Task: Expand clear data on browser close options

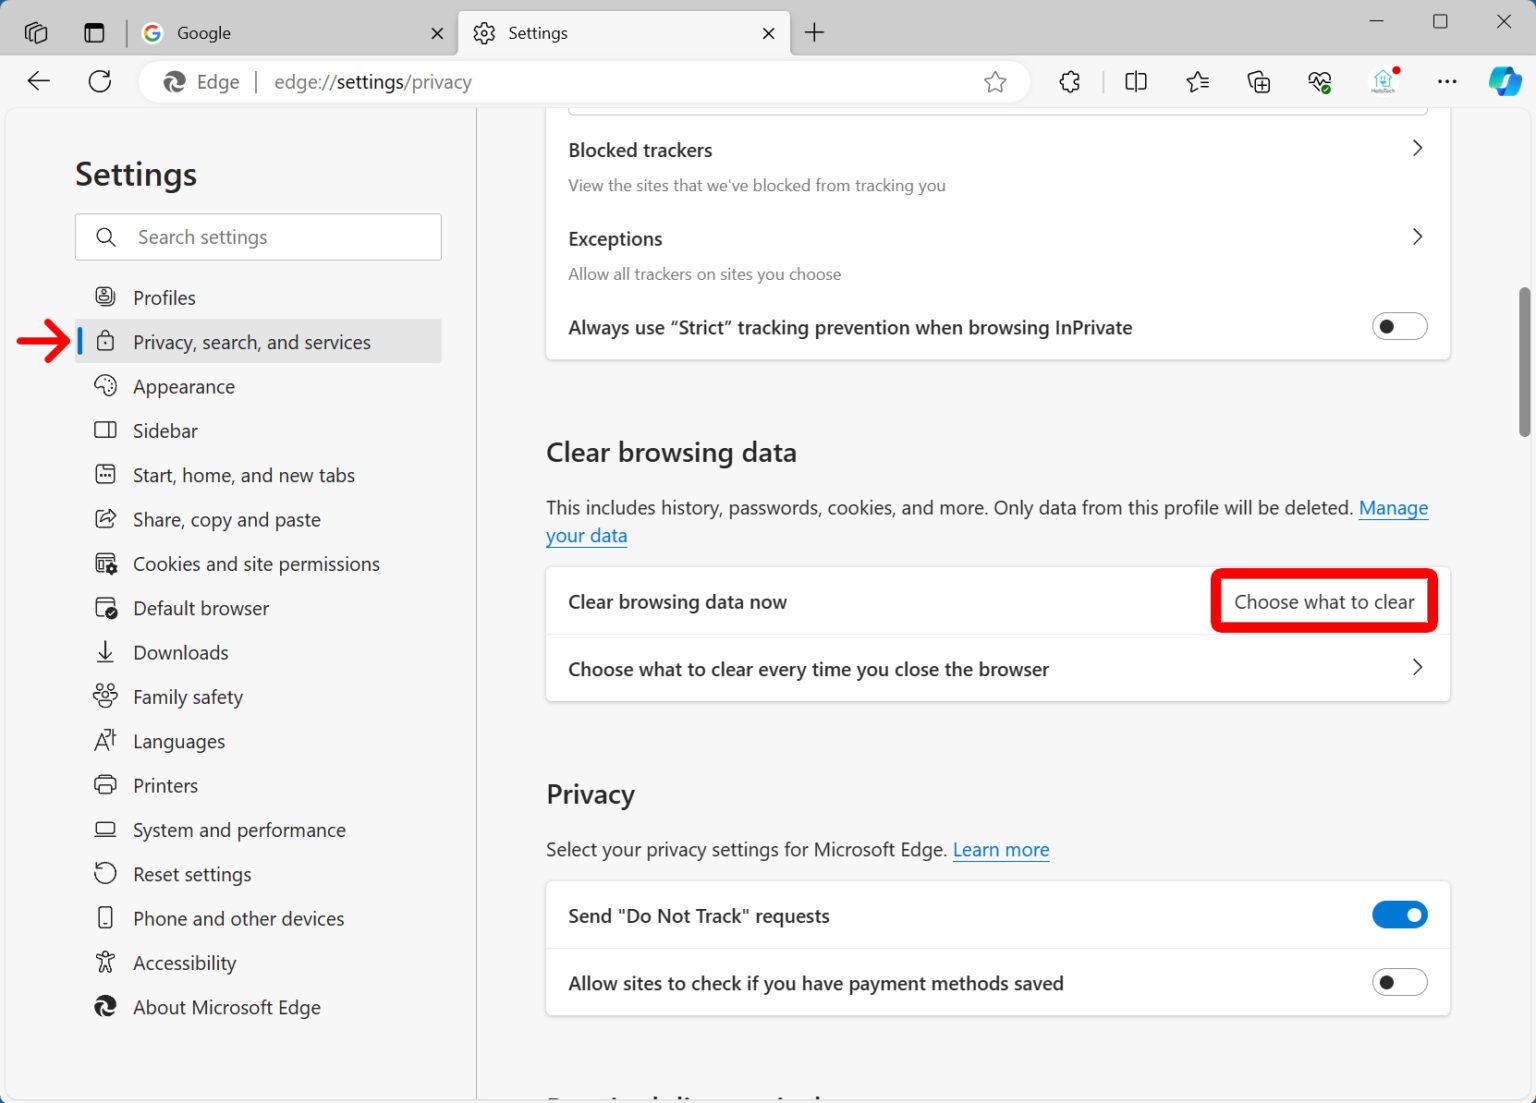Action: pos(1417,667)
